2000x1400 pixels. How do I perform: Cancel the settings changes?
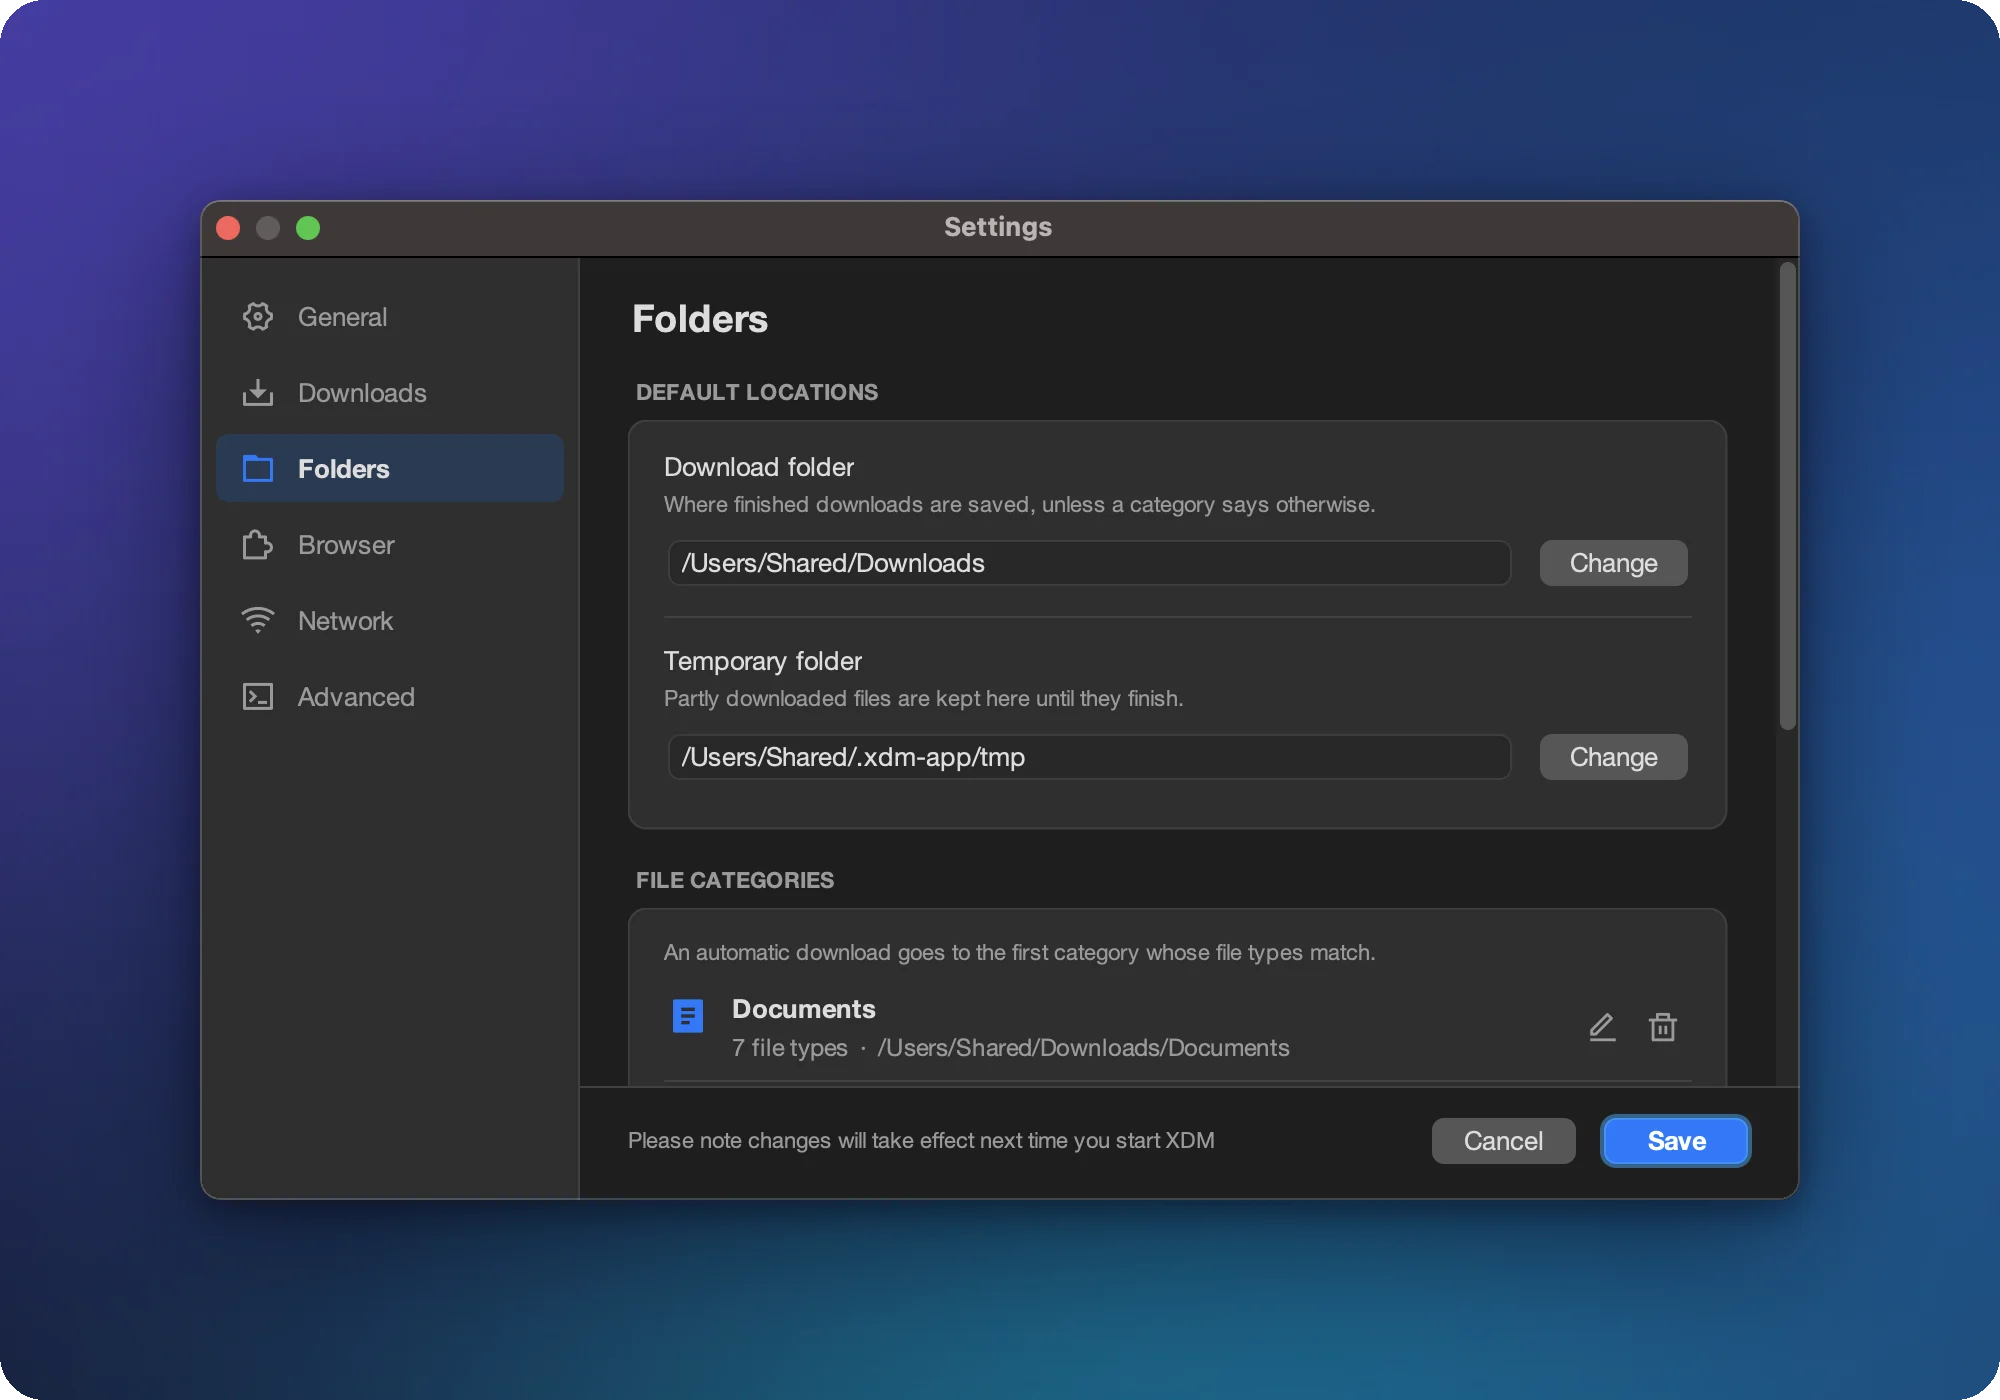(1503, 1141)
